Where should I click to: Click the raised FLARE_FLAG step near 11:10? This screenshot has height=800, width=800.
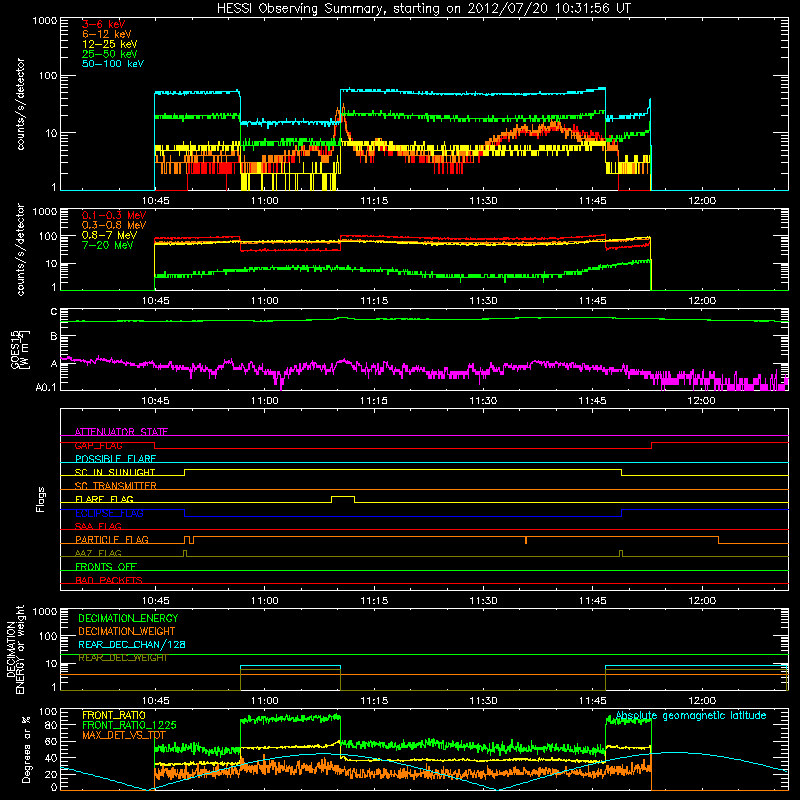point(343,497)
